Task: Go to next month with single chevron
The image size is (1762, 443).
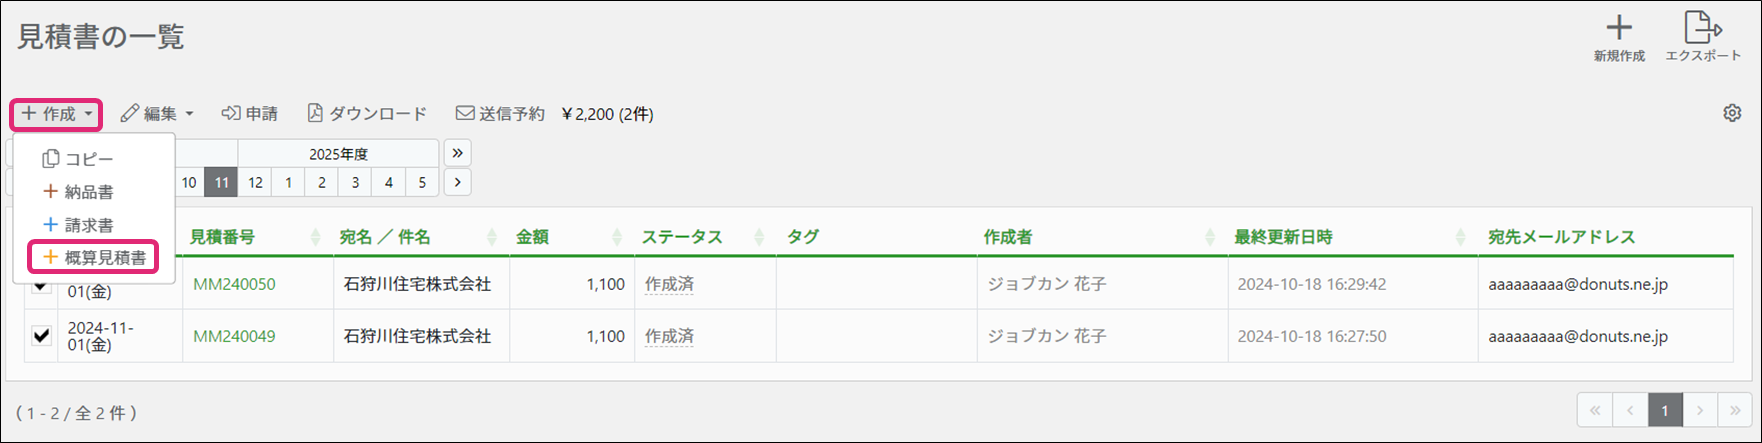Action: click(x=457, y=182)
